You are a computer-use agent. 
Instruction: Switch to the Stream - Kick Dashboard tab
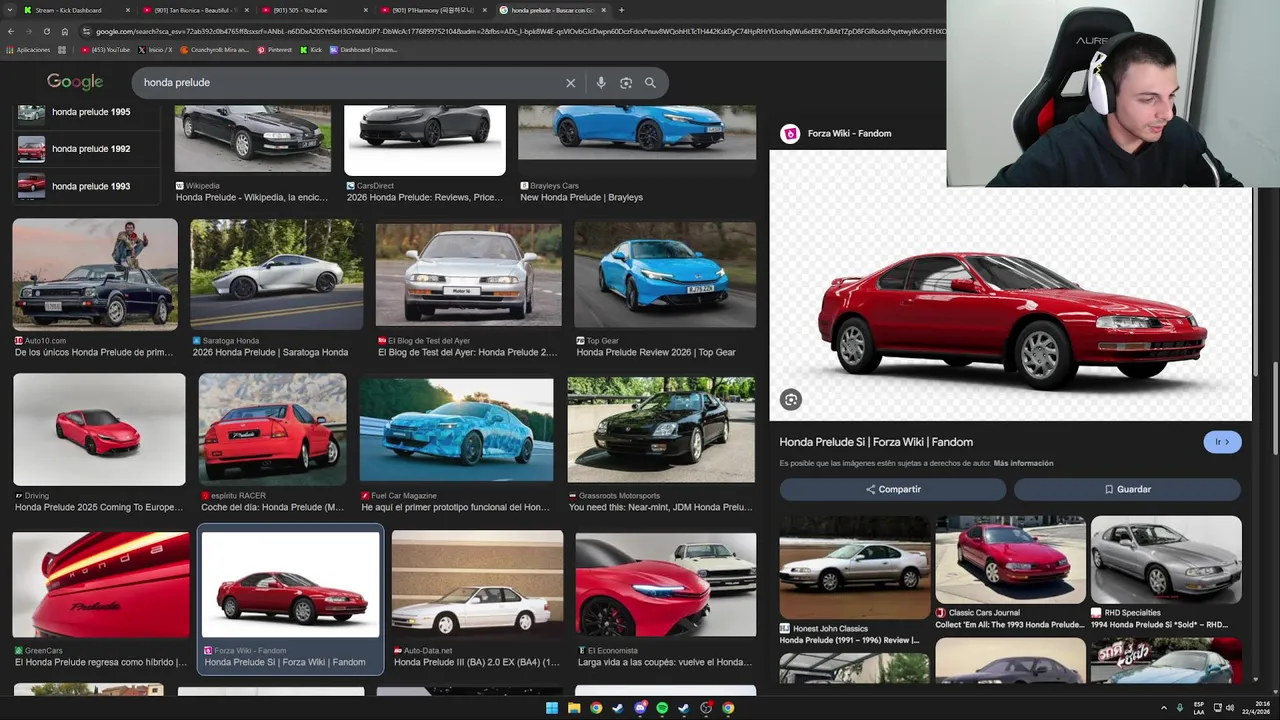click(76, 10)
